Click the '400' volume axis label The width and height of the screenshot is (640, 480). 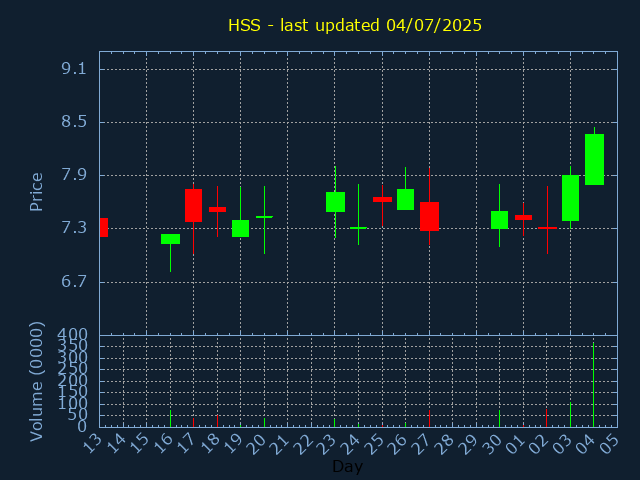point(72,335)
